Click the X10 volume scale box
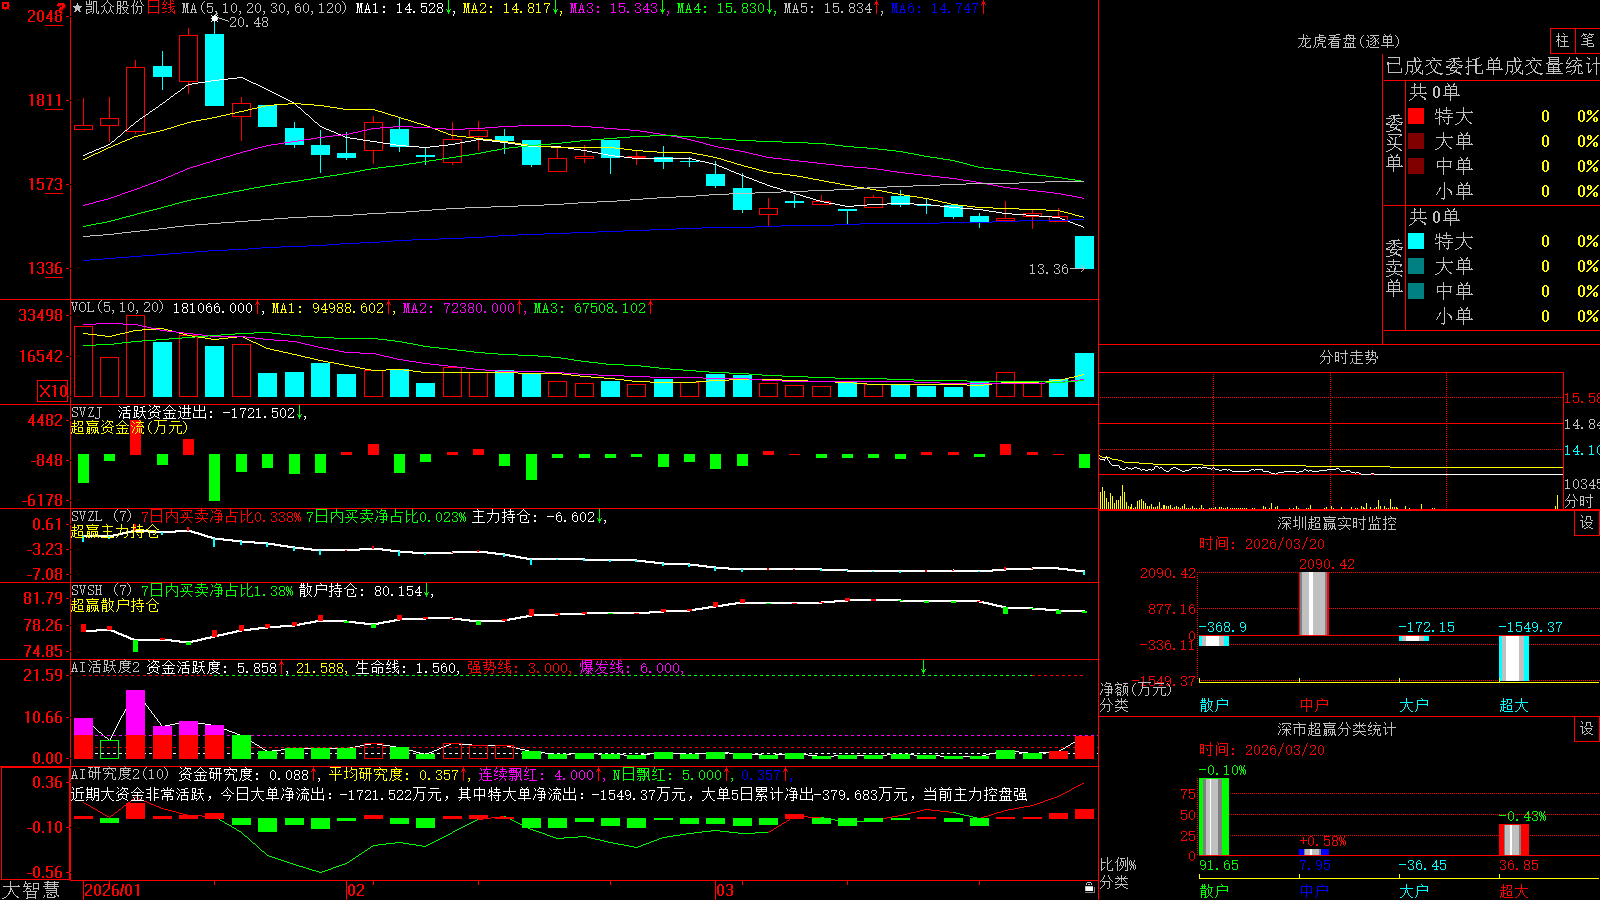The image size is (1600, 900). (x=53, y=391)
